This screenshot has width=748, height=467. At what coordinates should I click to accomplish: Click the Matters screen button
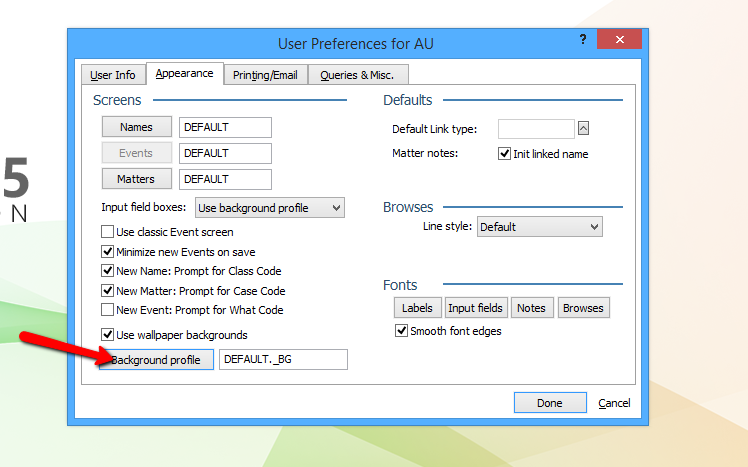(x=136, y=179)
